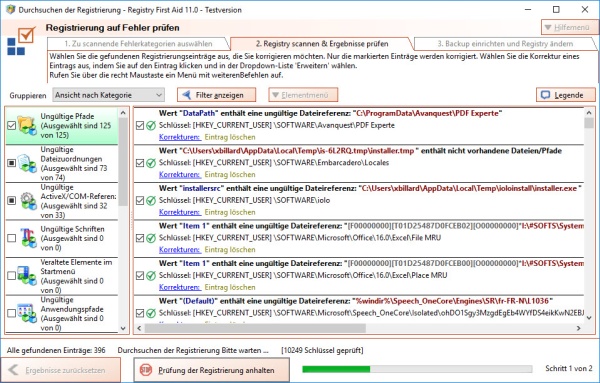Viewport: 600px width, 383px height.
Task: Click the Ungültige ActiveX/COM gear icon
Action: coord(27,200)
